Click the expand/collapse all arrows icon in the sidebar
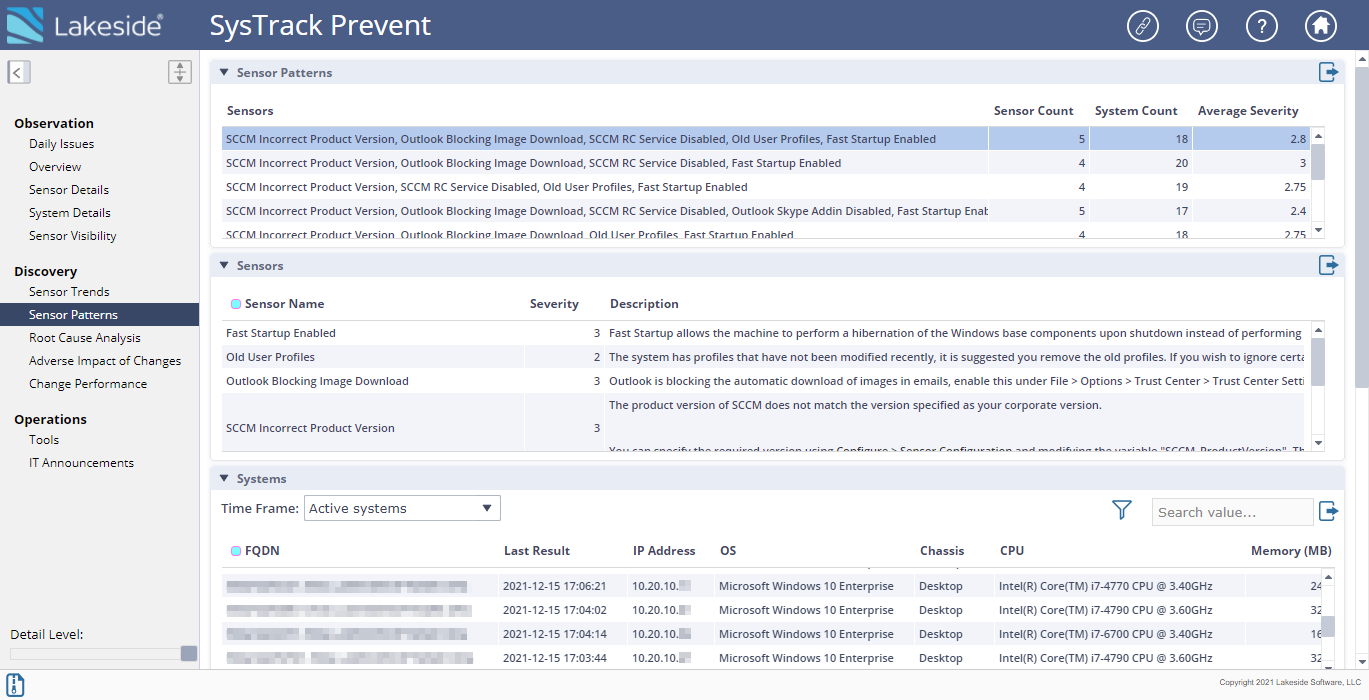 click(x=180, y=72)
